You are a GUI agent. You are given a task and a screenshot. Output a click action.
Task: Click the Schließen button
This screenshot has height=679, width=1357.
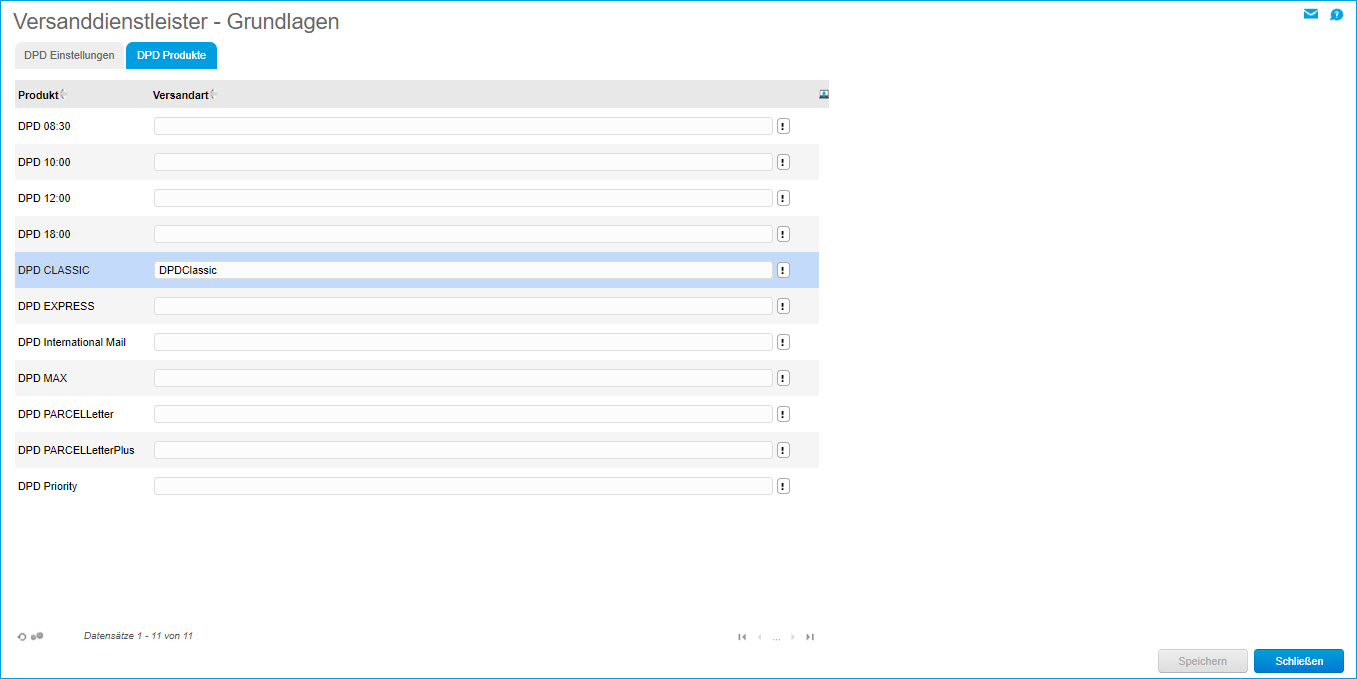1298,661
